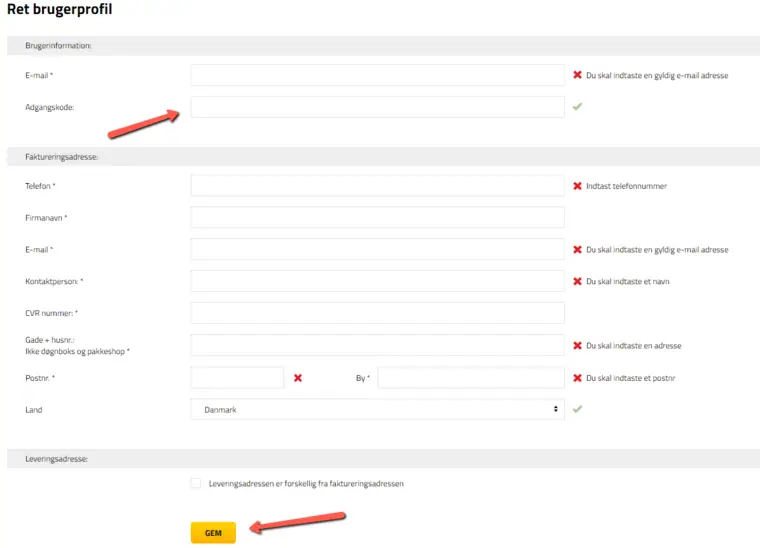Click the E-mail field under Brugerinformation
Viewport: 760px width, 548px height.
377,75
